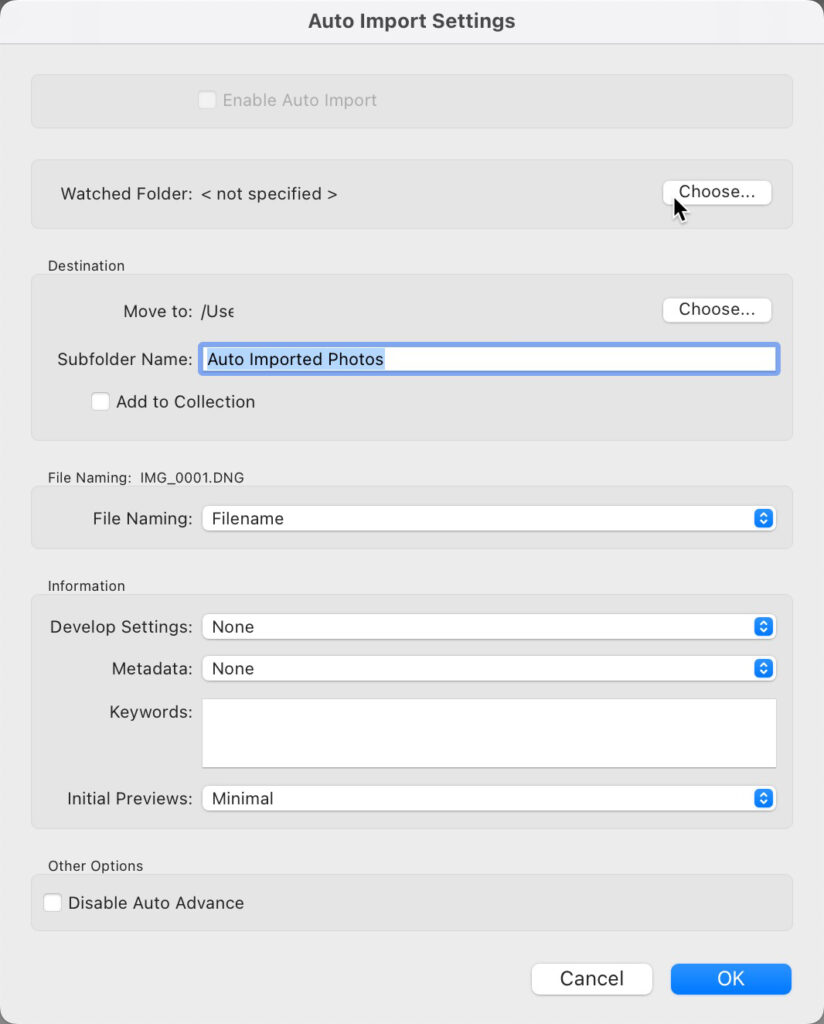Open the Develop Settings dropdown

coord(488,627)
